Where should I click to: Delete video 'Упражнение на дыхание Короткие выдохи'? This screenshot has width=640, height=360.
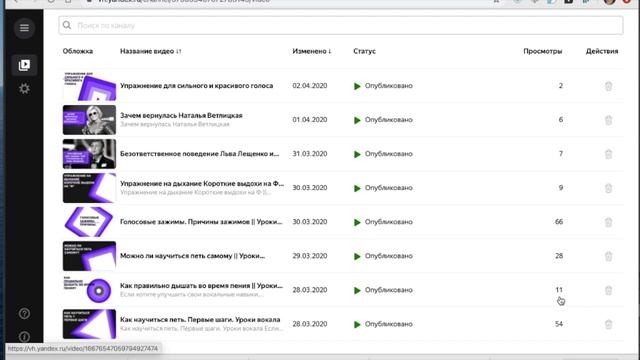click(x=608, y=188)
